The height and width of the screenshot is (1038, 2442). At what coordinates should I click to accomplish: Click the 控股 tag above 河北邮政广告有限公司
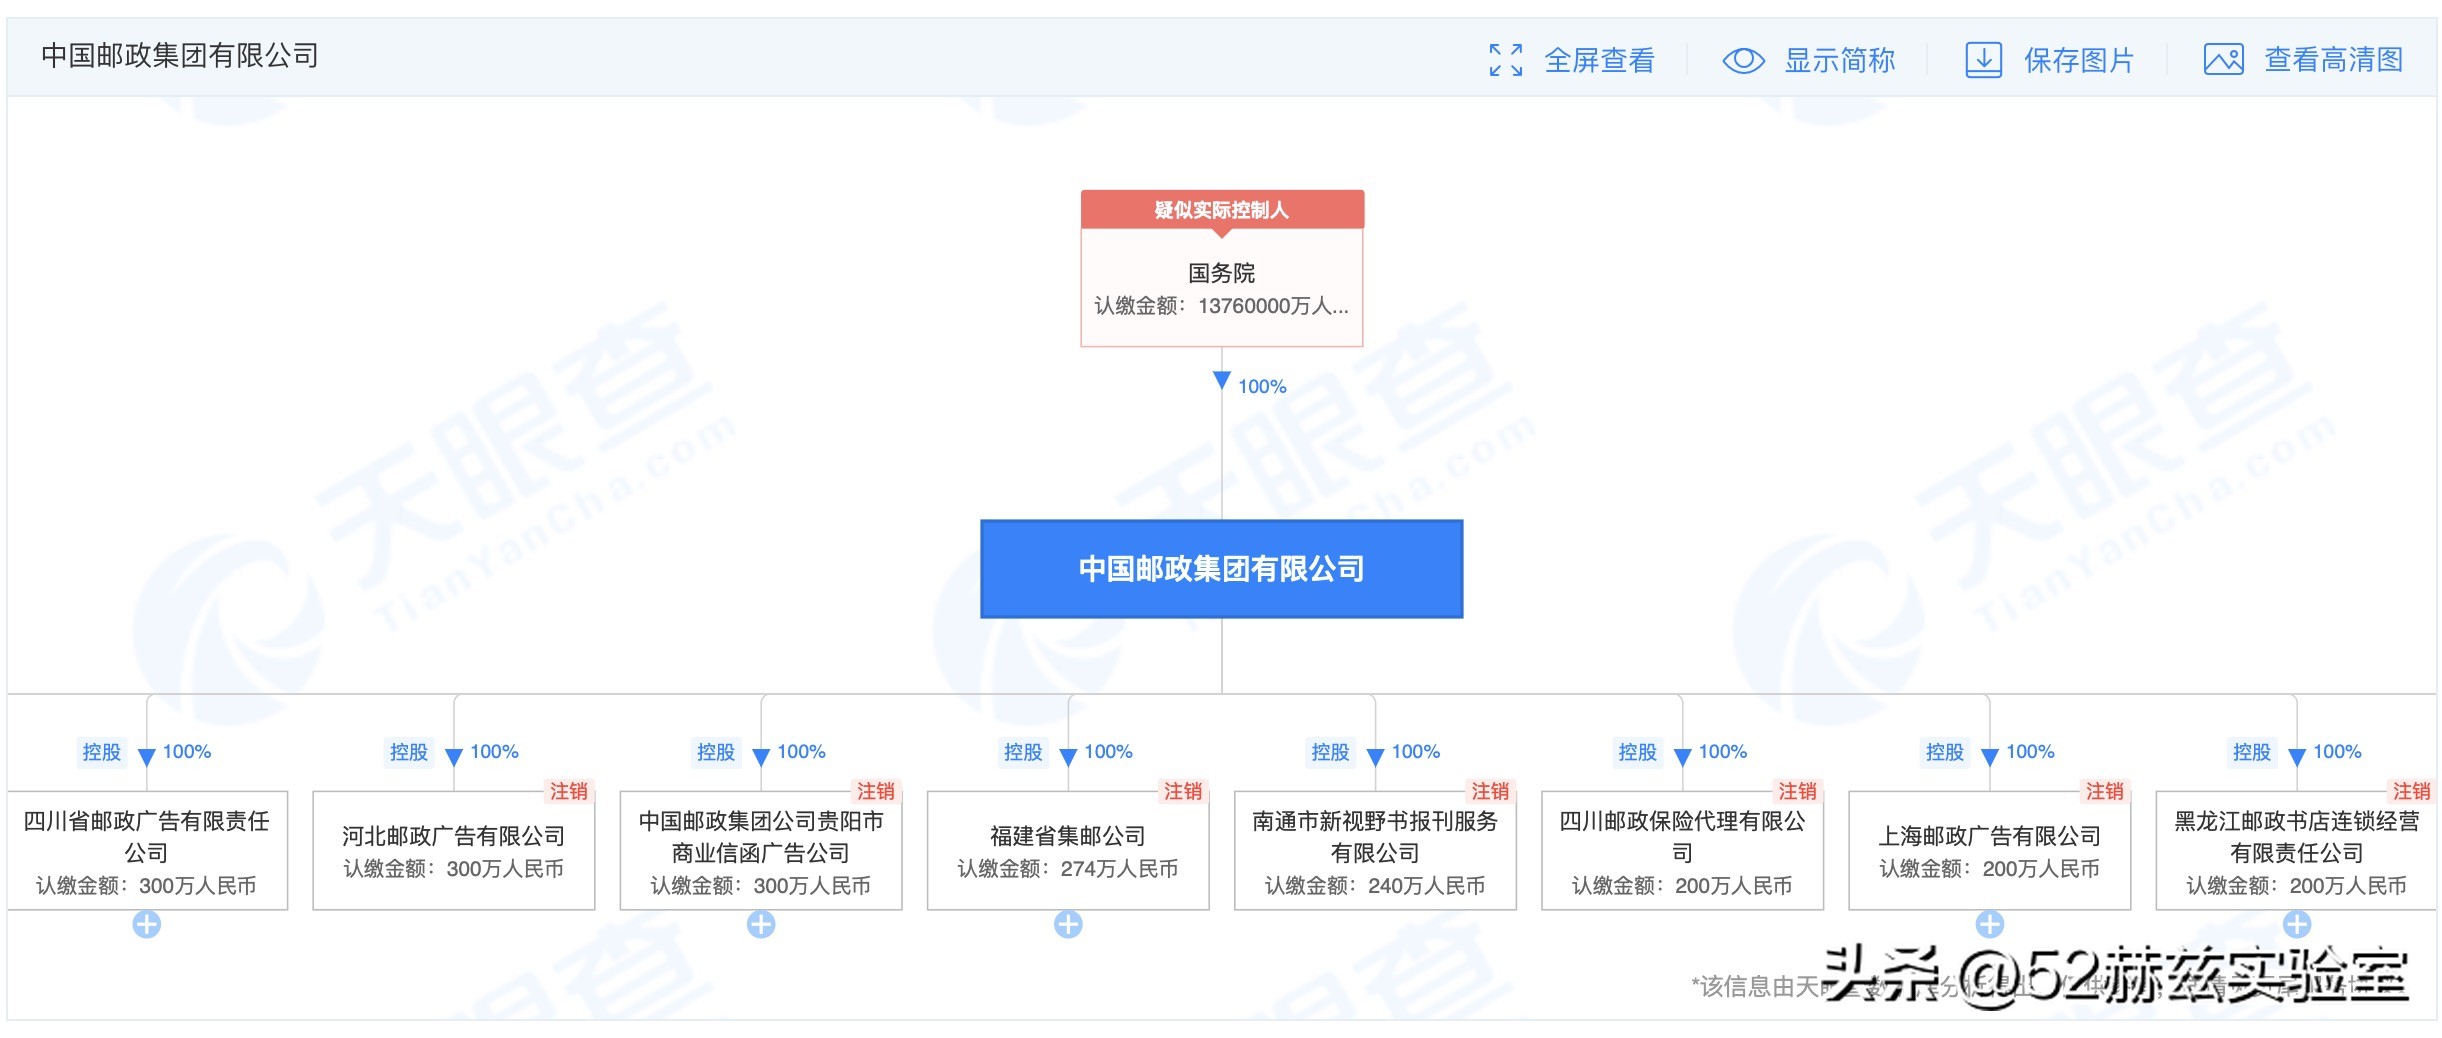coord(407,752)
